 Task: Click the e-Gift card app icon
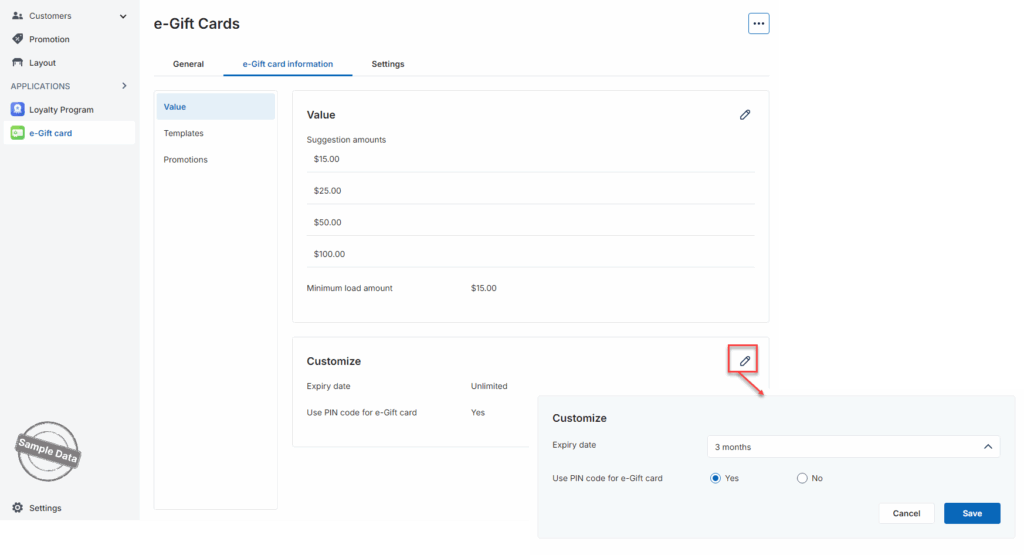[x=17, y=133]
